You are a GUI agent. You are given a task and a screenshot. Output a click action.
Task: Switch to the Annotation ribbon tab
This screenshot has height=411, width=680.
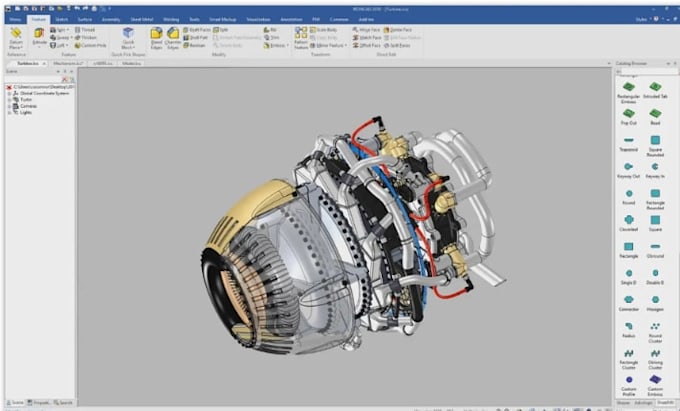click(x=291, y=20)
